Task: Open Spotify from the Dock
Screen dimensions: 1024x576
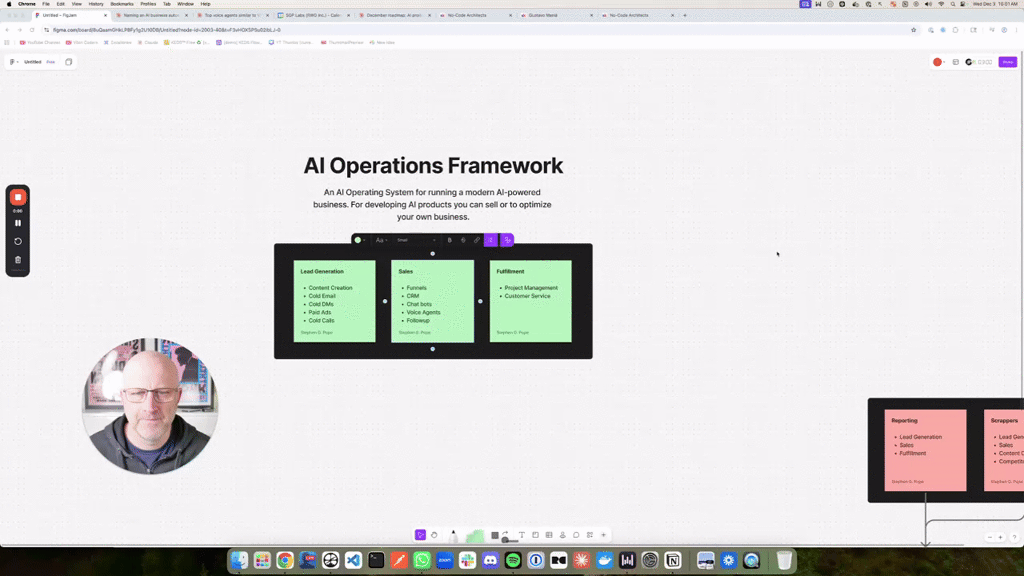Action: point(513,560)
